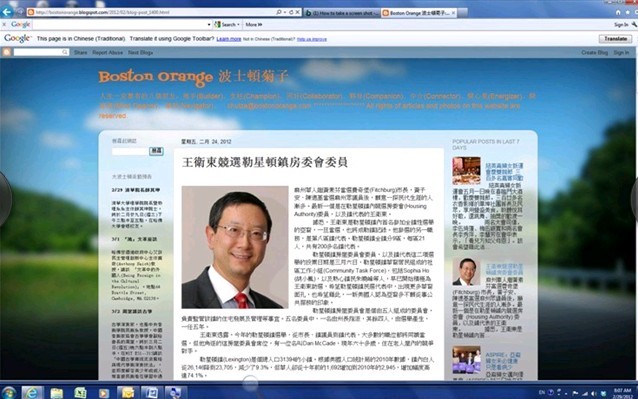Click the address bar refresh icon

point(291,12)
